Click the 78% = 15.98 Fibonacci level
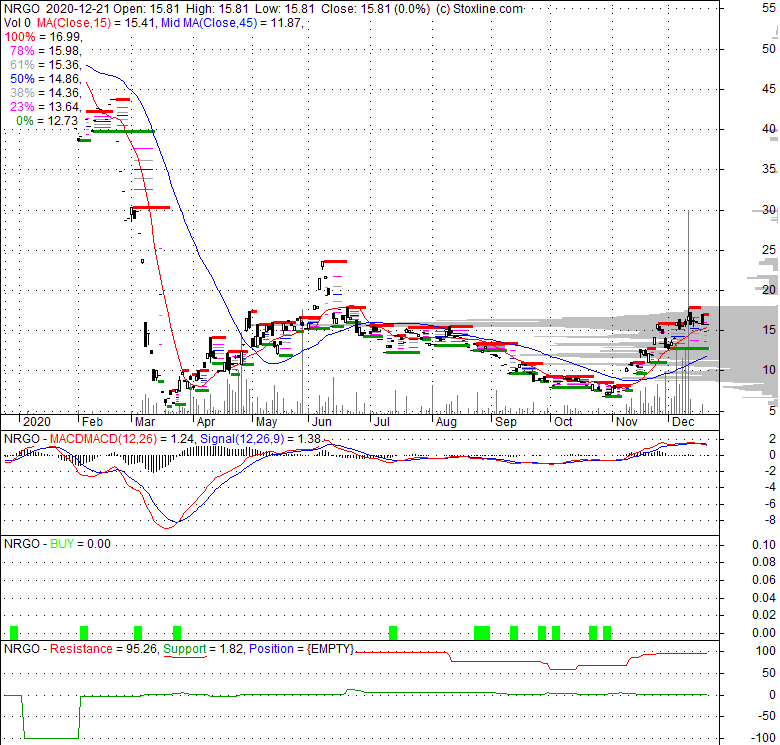Screen dimensions: 780x745 pos(46,51)
